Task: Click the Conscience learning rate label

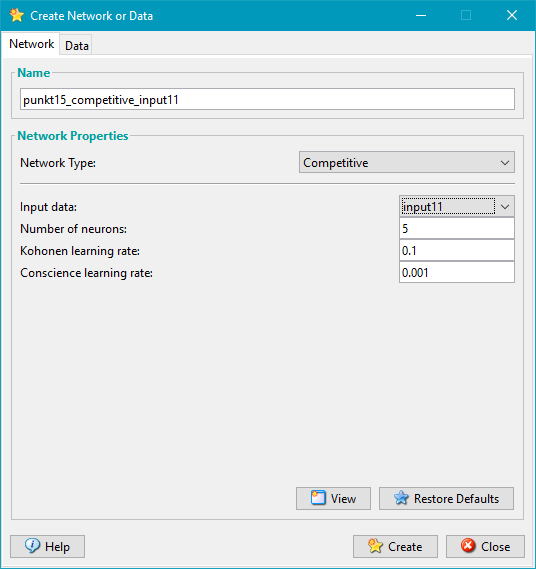Action: (x=86, y=273)
